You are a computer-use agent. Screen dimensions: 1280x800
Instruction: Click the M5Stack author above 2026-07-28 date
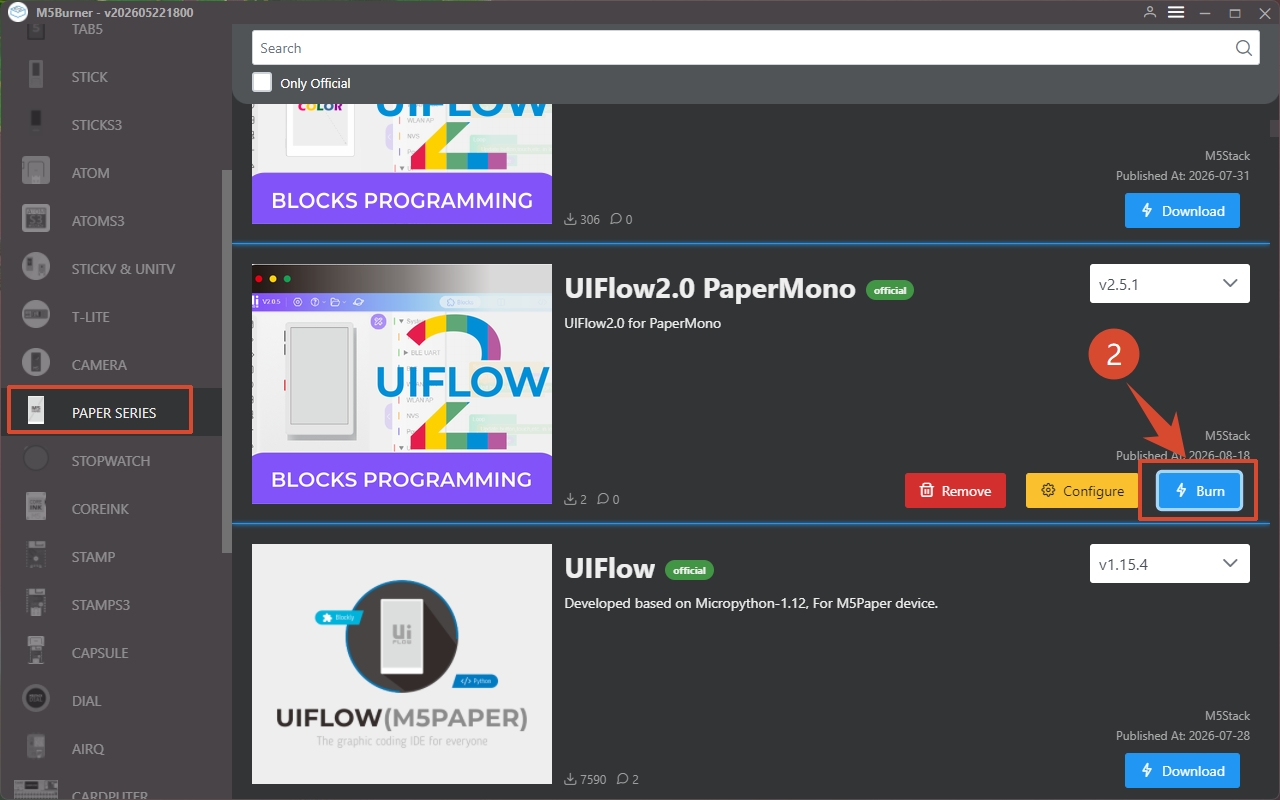pos(1227,716)
